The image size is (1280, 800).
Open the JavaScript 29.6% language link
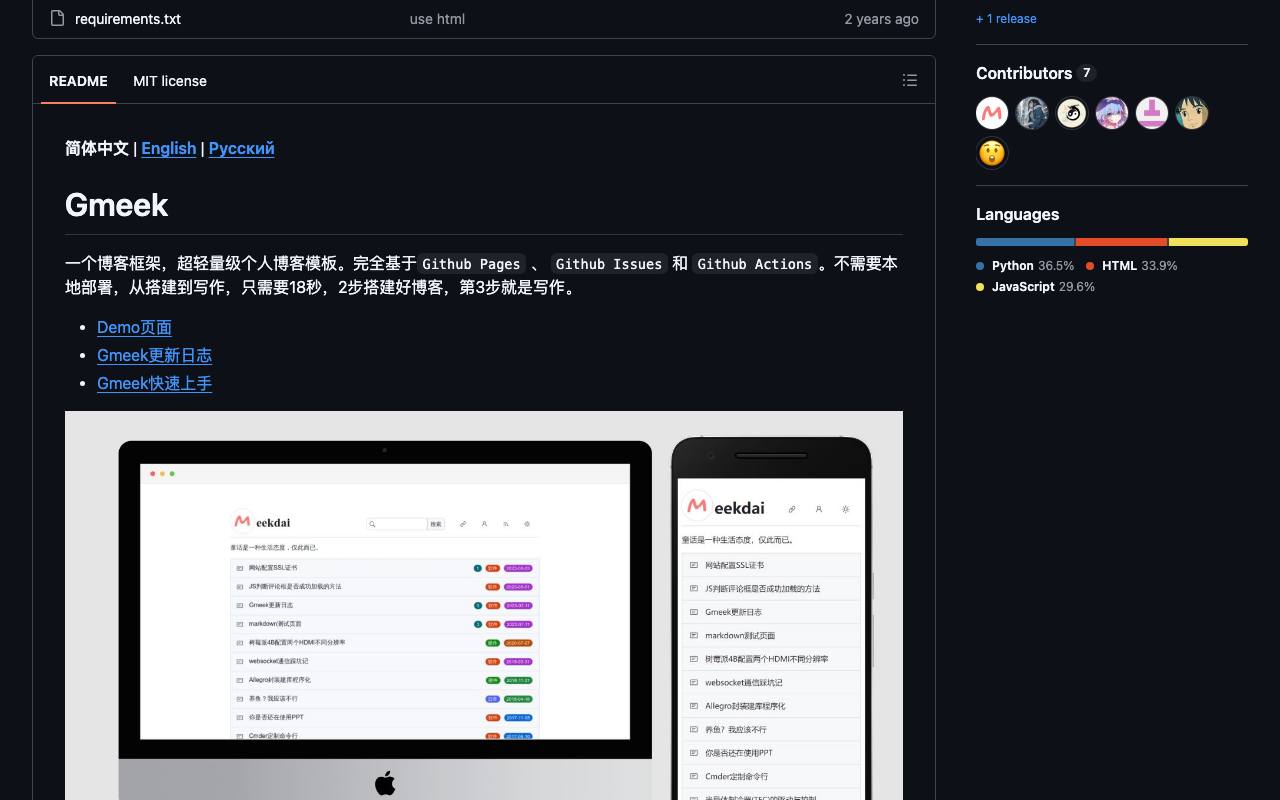pos(1035,287)
